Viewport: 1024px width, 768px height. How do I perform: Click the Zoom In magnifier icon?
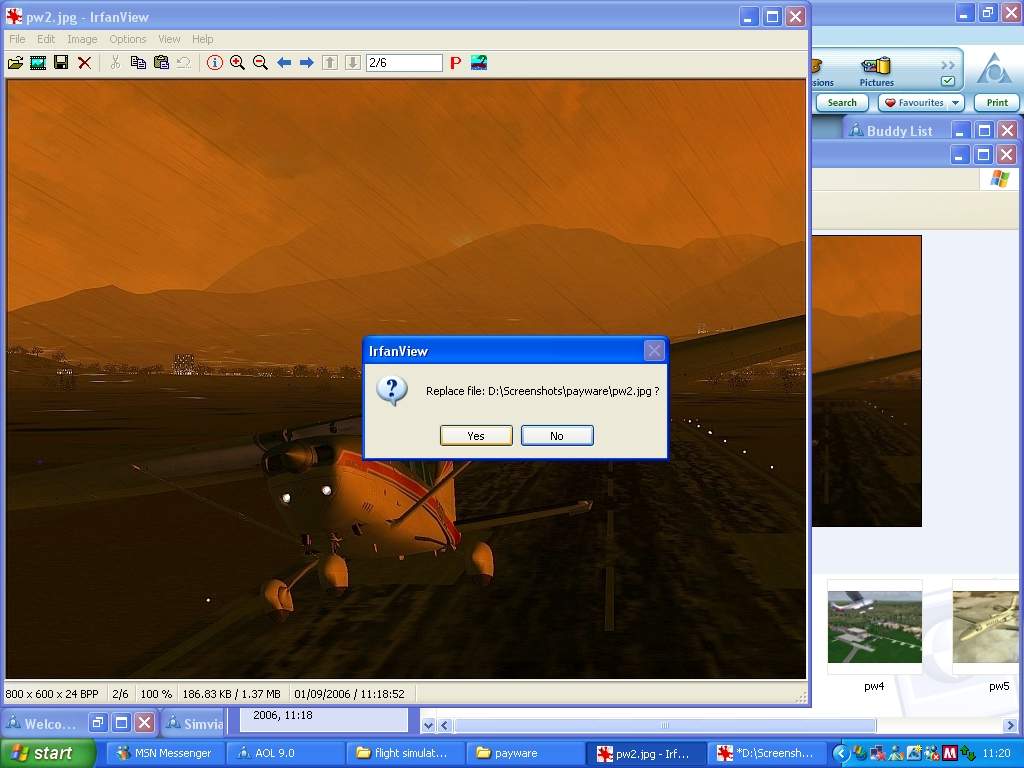click(x=237, y=63)
